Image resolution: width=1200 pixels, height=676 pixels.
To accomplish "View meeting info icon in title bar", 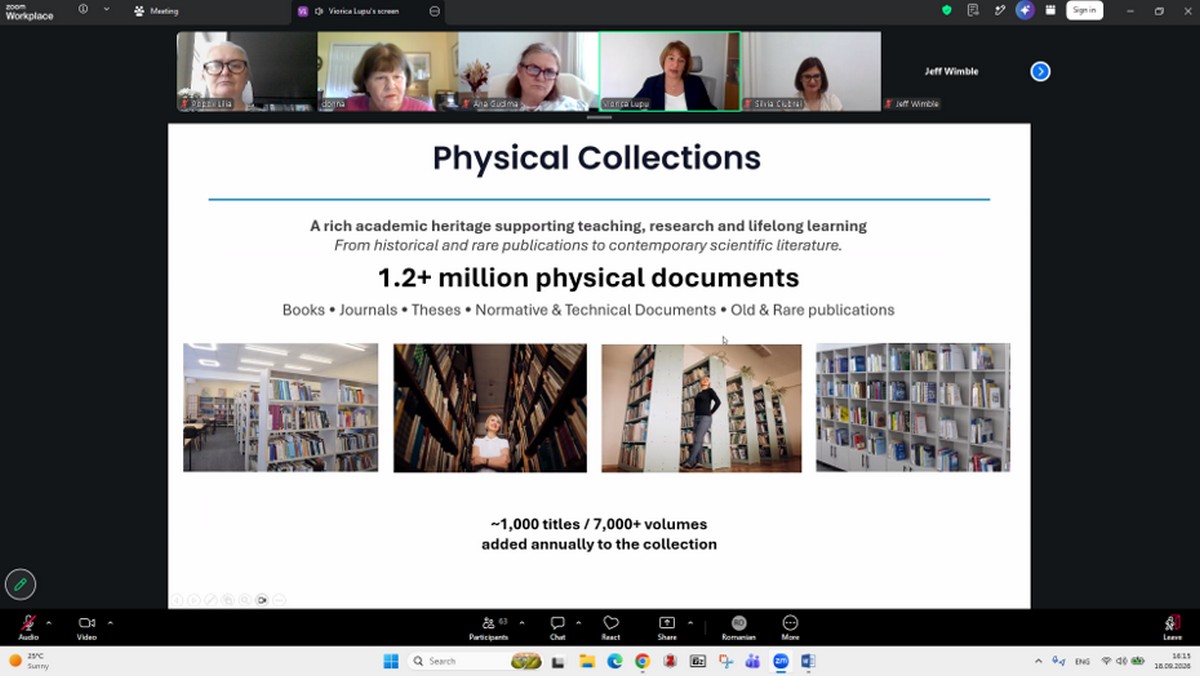I will [83, 10].
